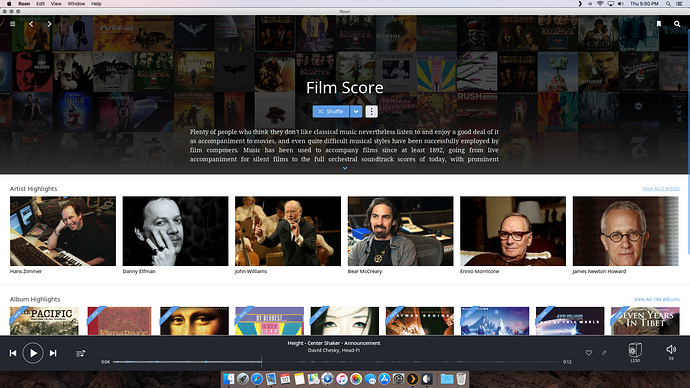
Task: Expand the genre description with the chevron
Action: point(345,168)
